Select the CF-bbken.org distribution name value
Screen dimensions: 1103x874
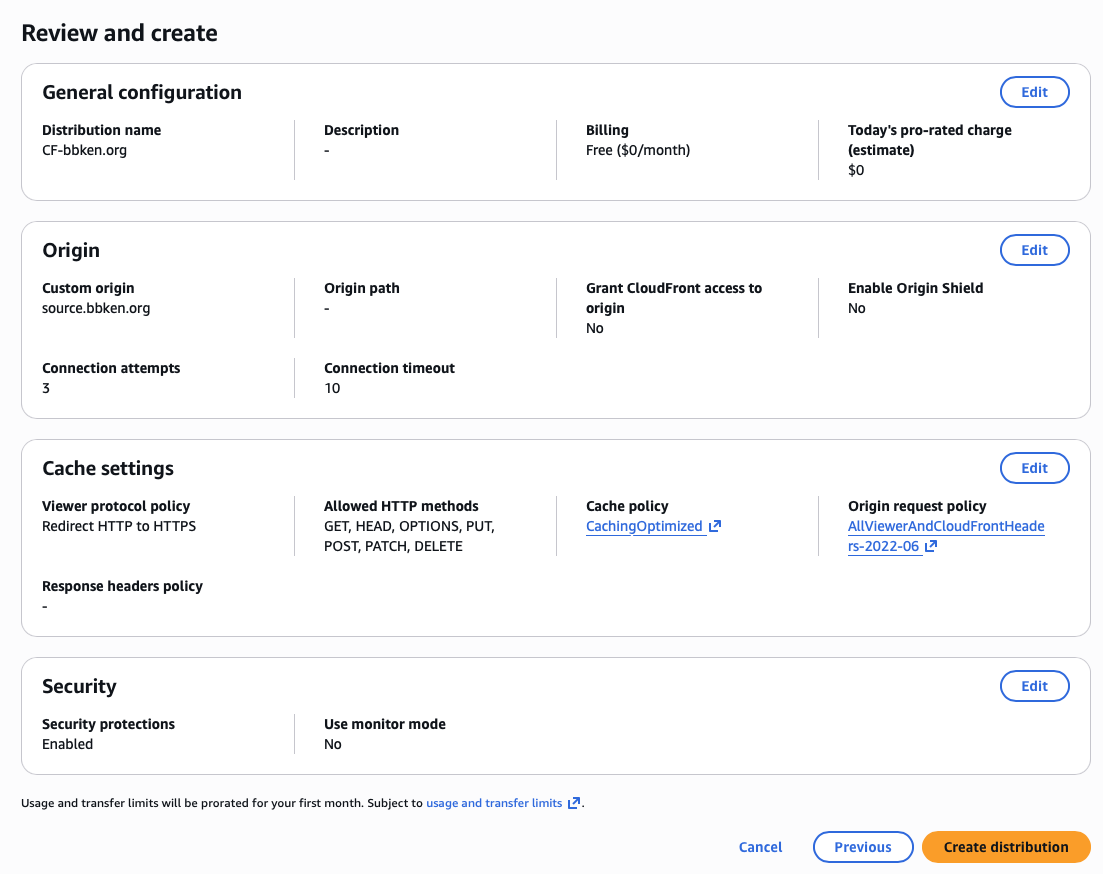pos(84,150)
